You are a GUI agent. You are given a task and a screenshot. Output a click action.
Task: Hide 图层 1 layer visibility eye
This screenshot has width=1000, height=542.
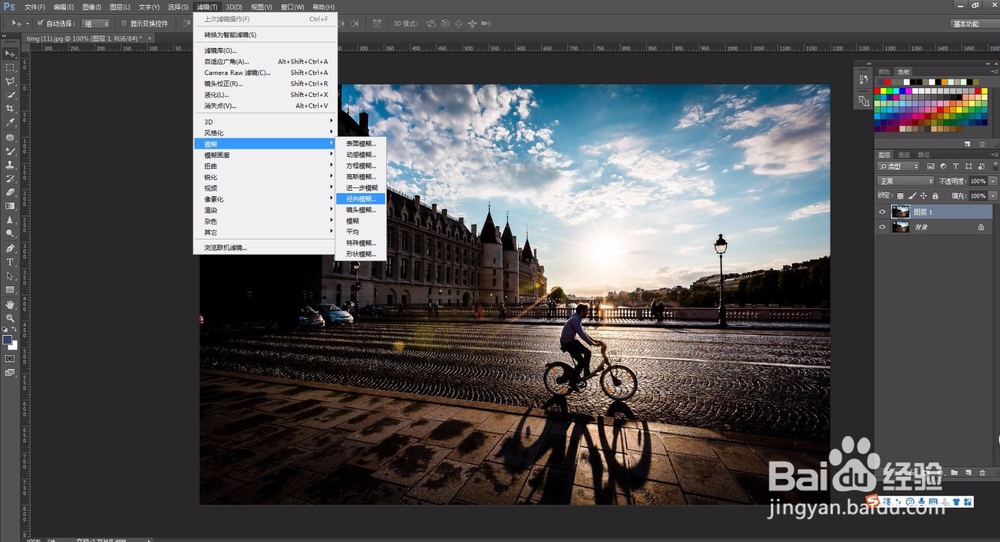pyautogui.click(x=883, y=212)
